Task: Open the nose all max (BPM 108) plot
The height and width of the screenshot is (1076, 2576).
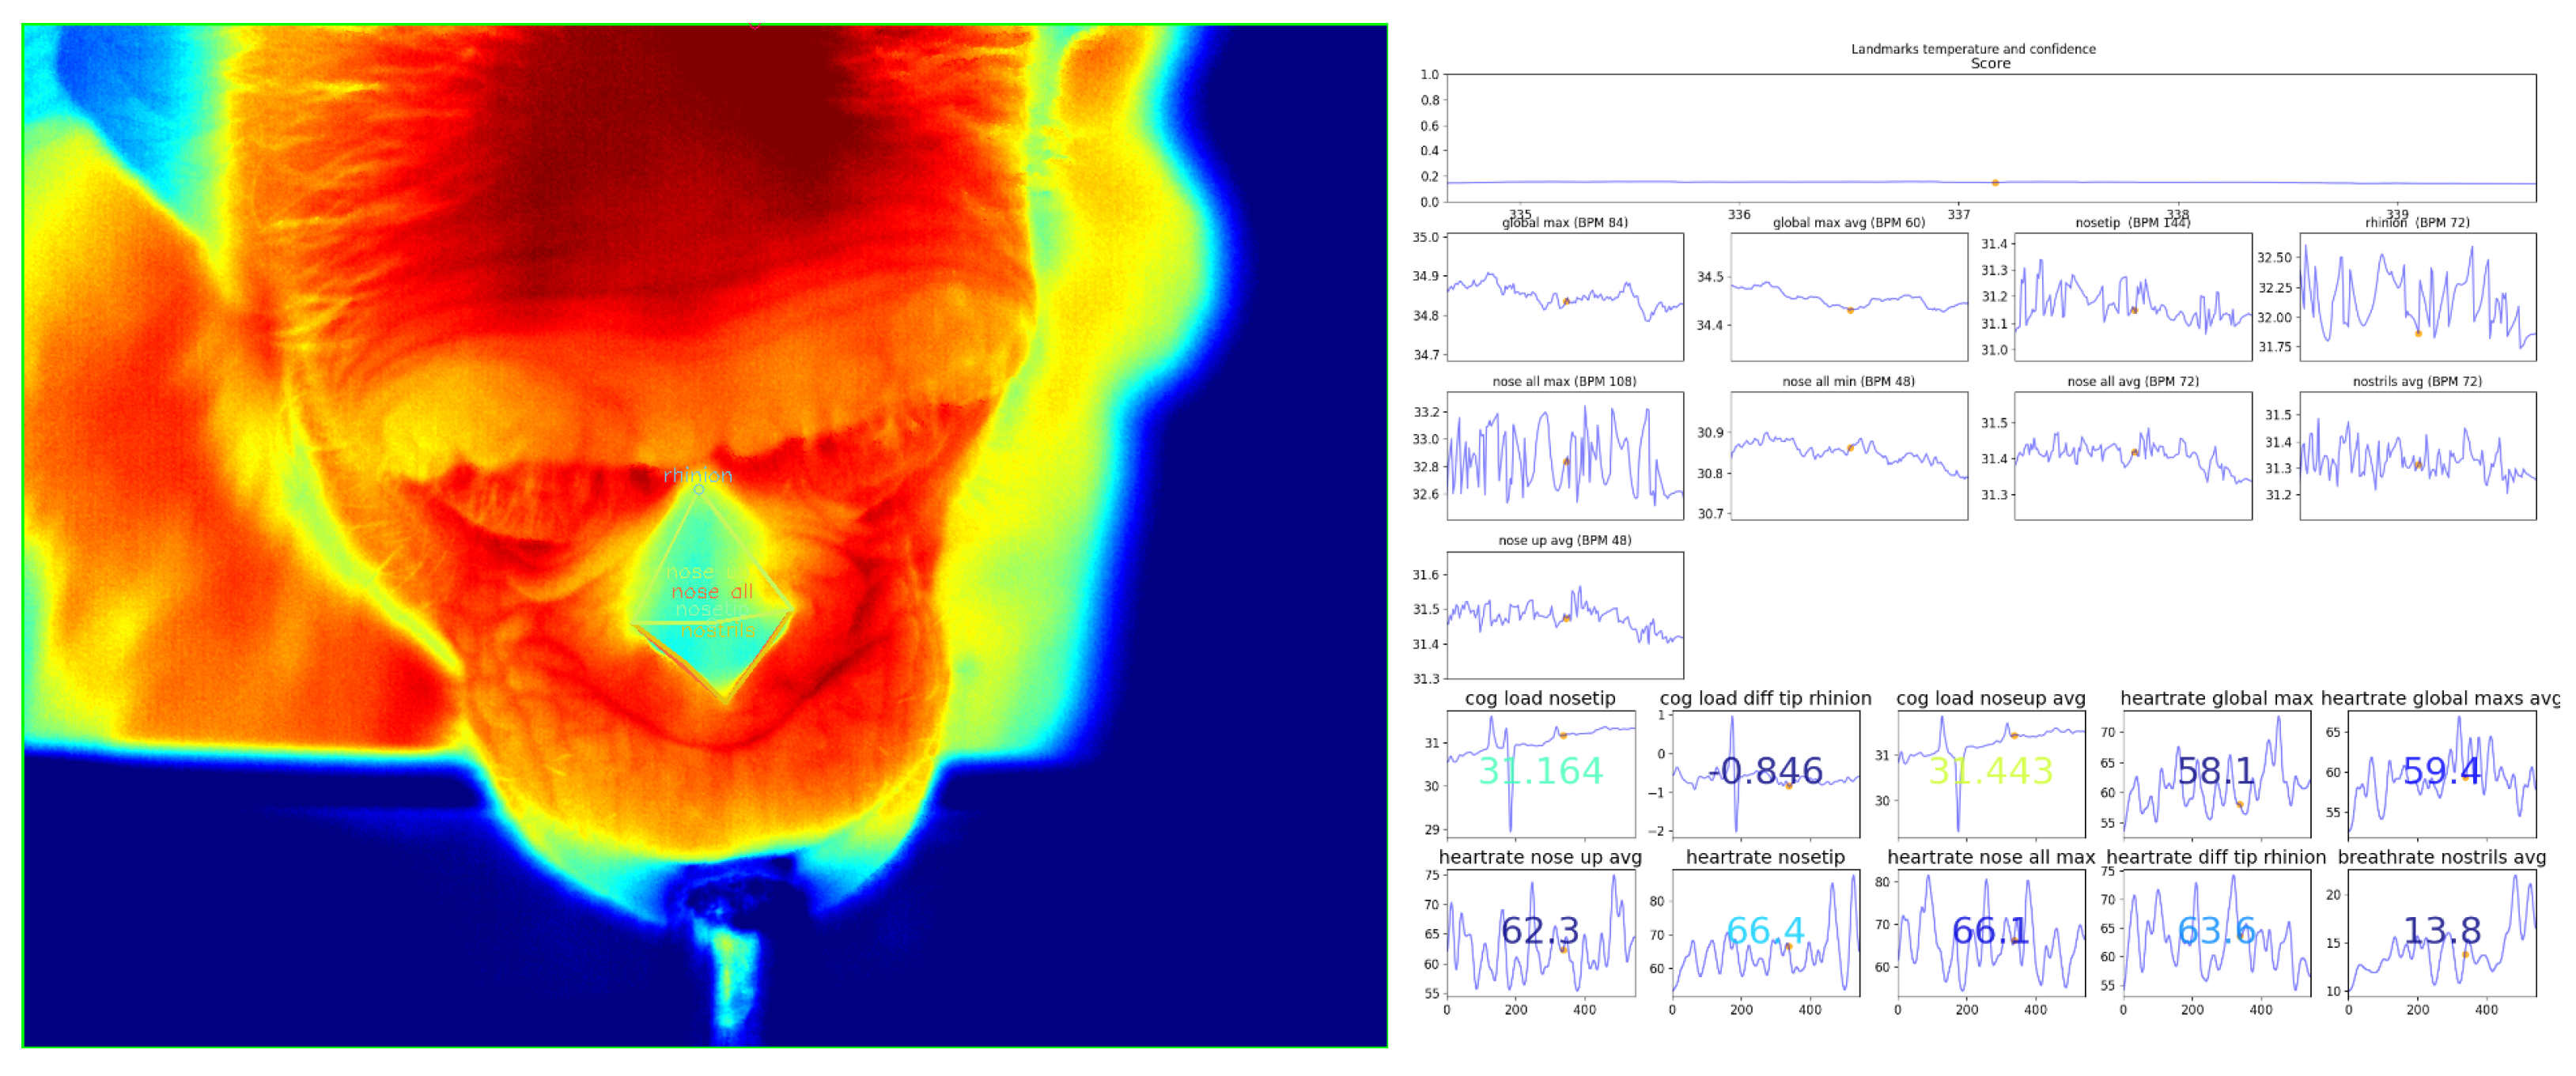Action: coord(1565,456)
